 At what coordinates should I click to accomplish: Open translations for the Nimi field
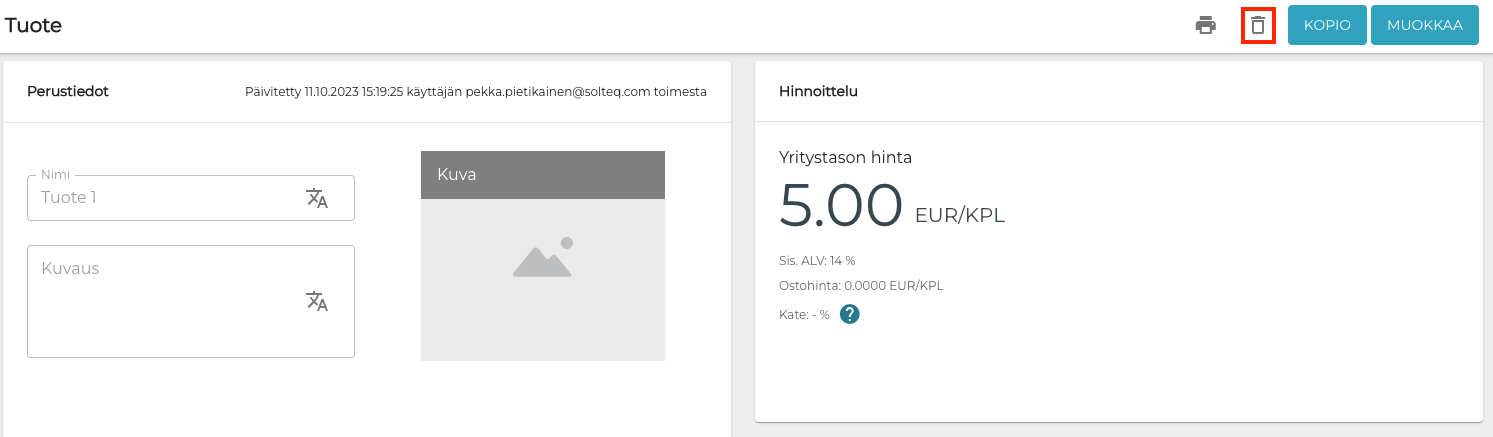(x=317, y=198)
